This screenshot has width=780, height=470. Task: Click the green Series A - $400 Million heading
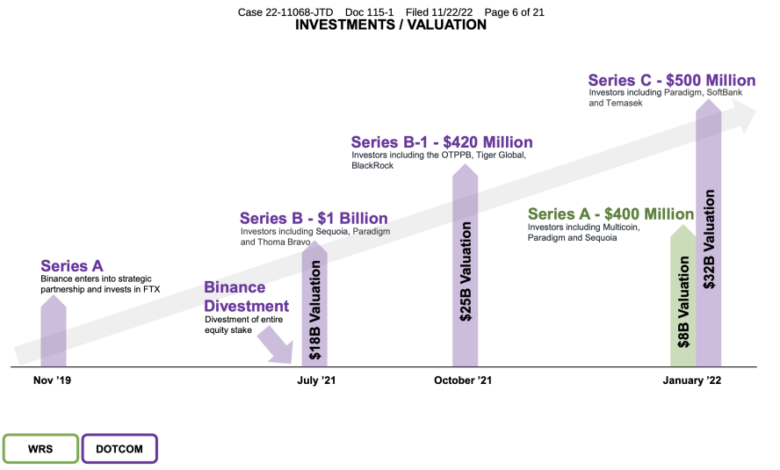(x=610, y=214)
